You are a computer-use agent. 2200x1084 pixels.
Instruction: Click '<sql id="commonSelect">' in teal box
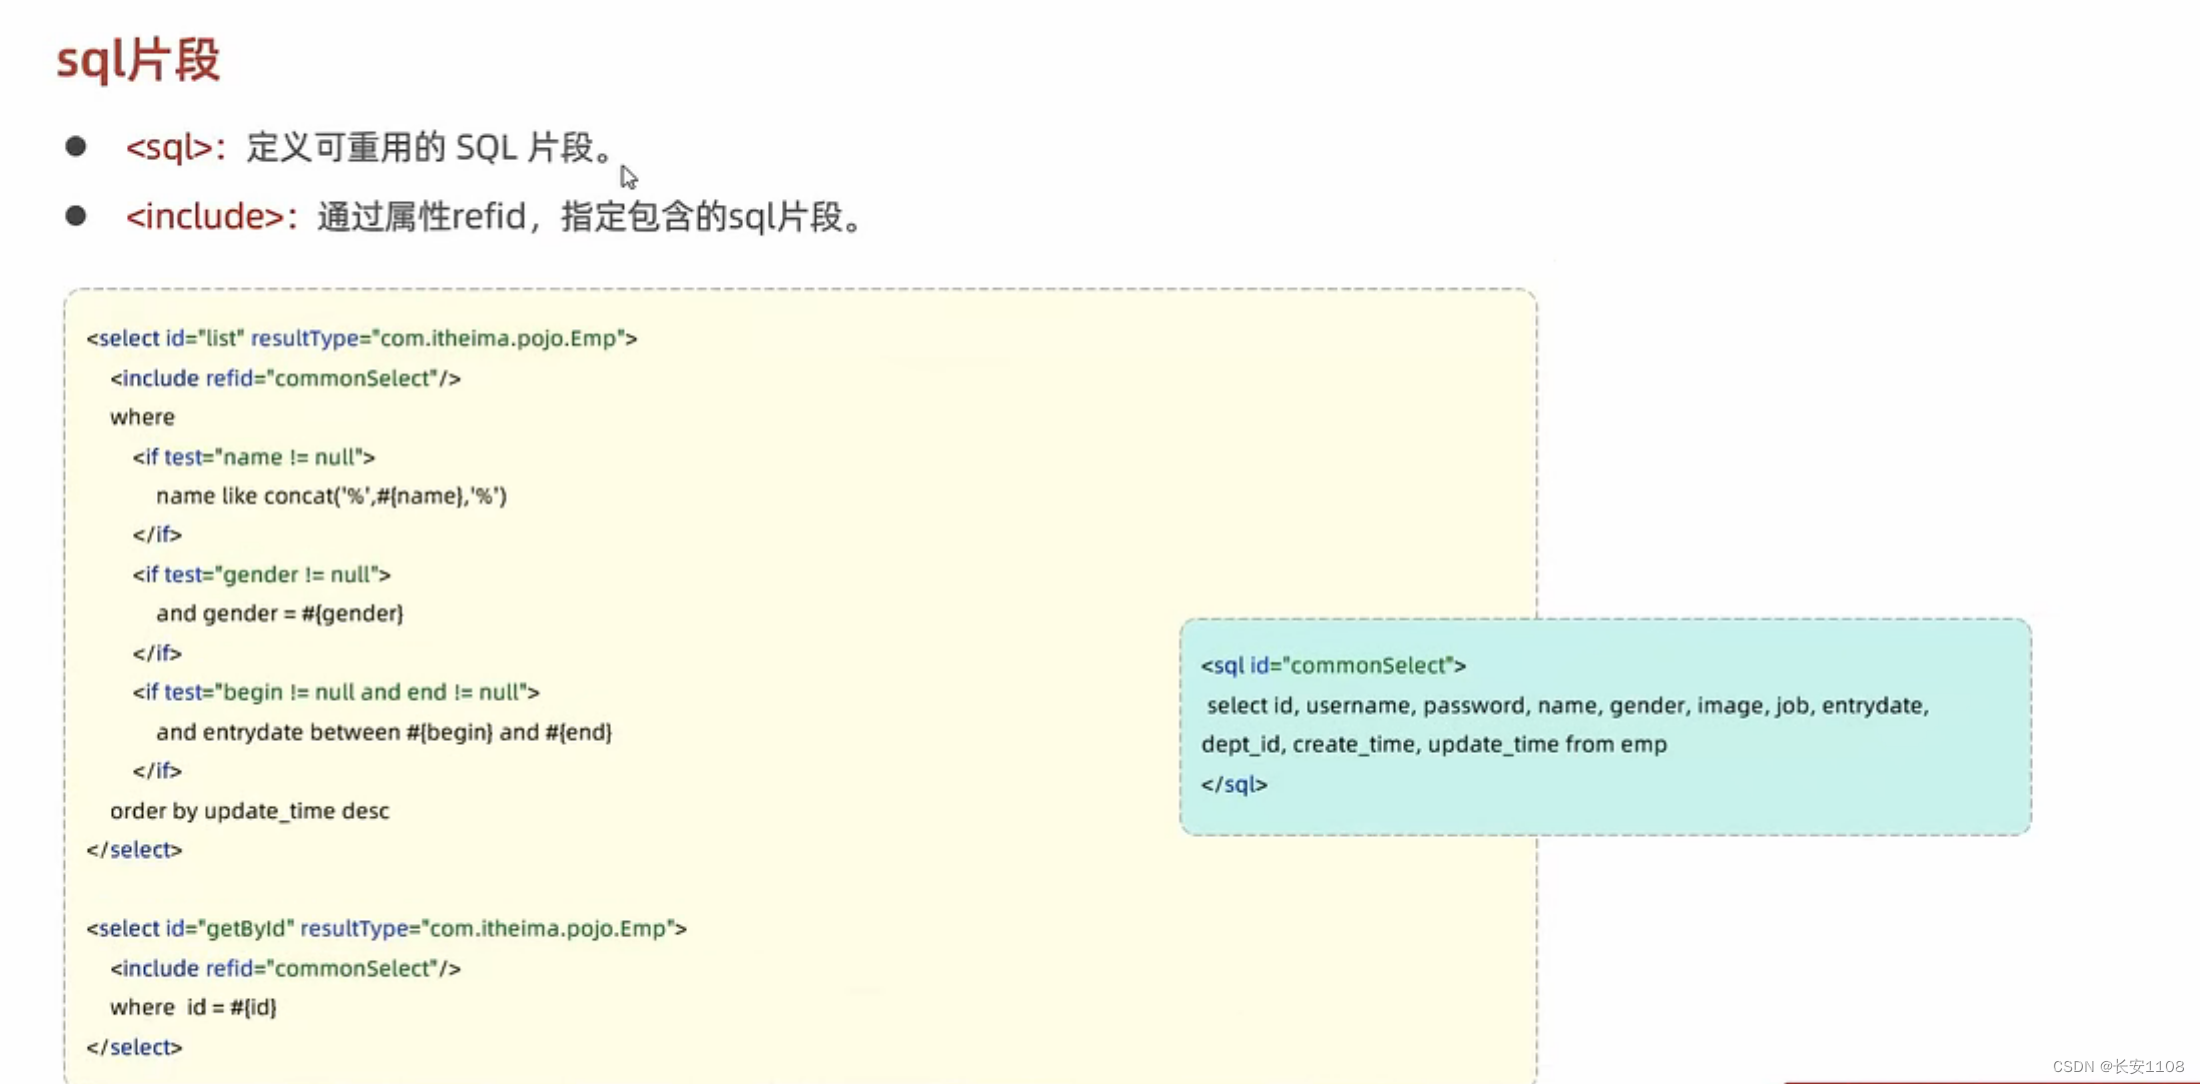1333,665
